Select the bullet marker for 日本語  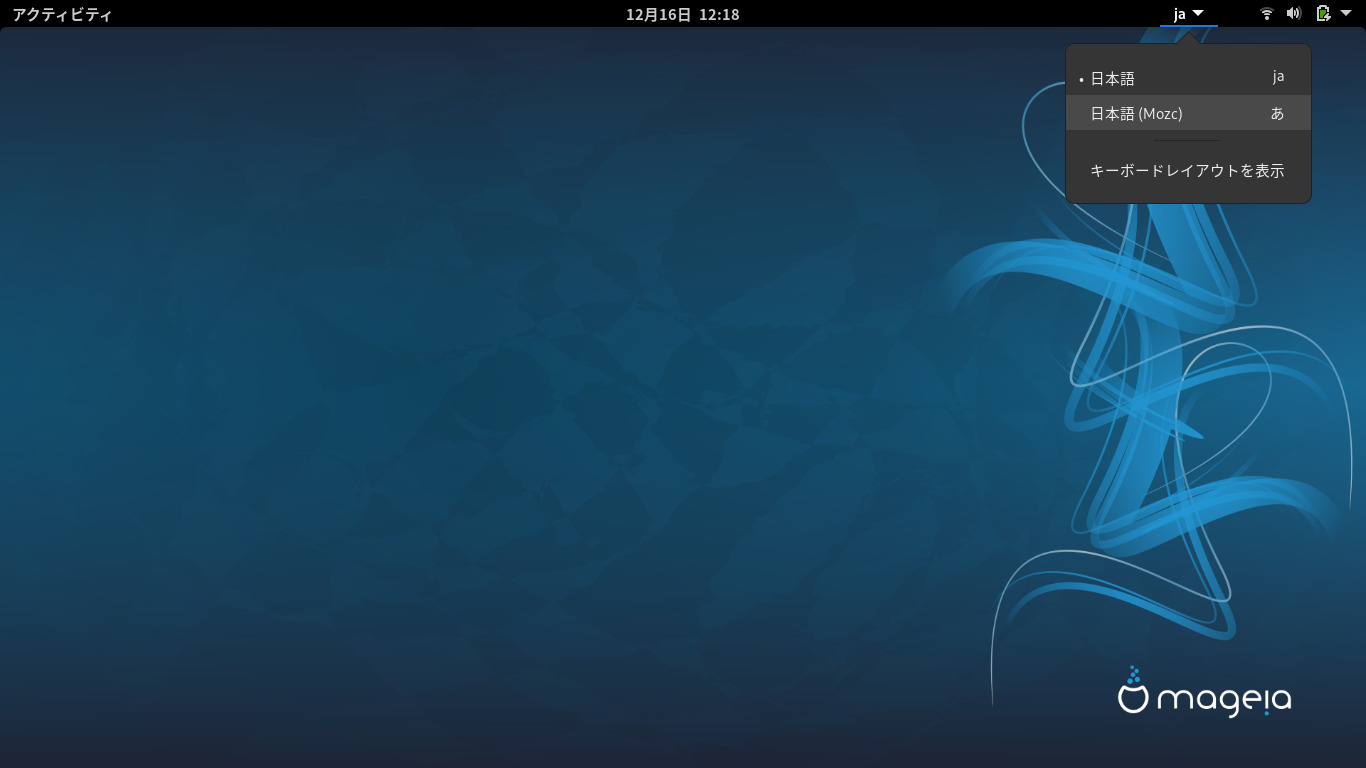(1081, 79)
